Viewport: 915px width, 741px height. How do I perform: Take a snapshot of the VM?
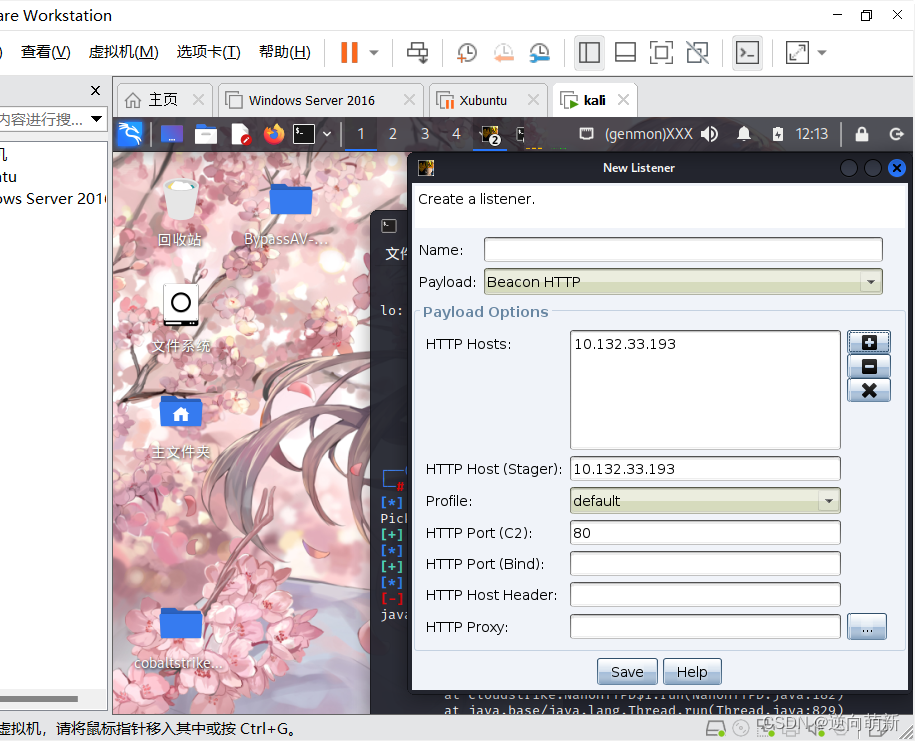point(467,53)
